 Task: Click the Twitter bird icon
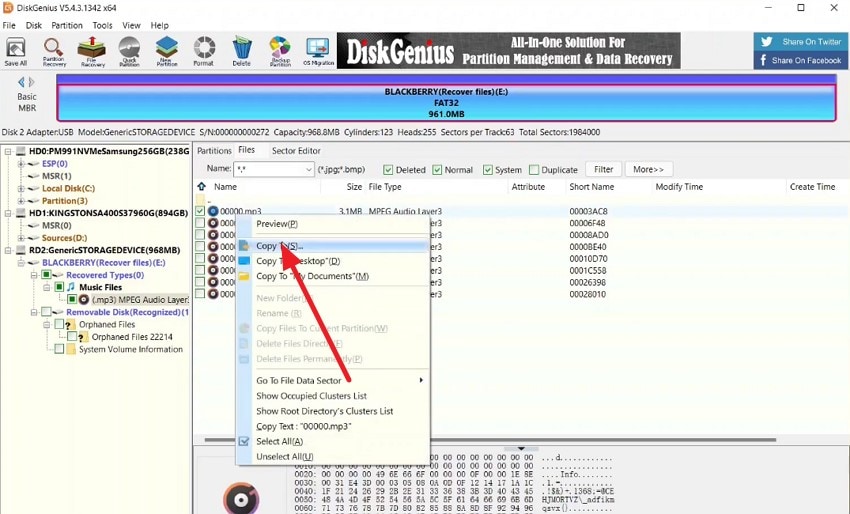tap(767, 42)
